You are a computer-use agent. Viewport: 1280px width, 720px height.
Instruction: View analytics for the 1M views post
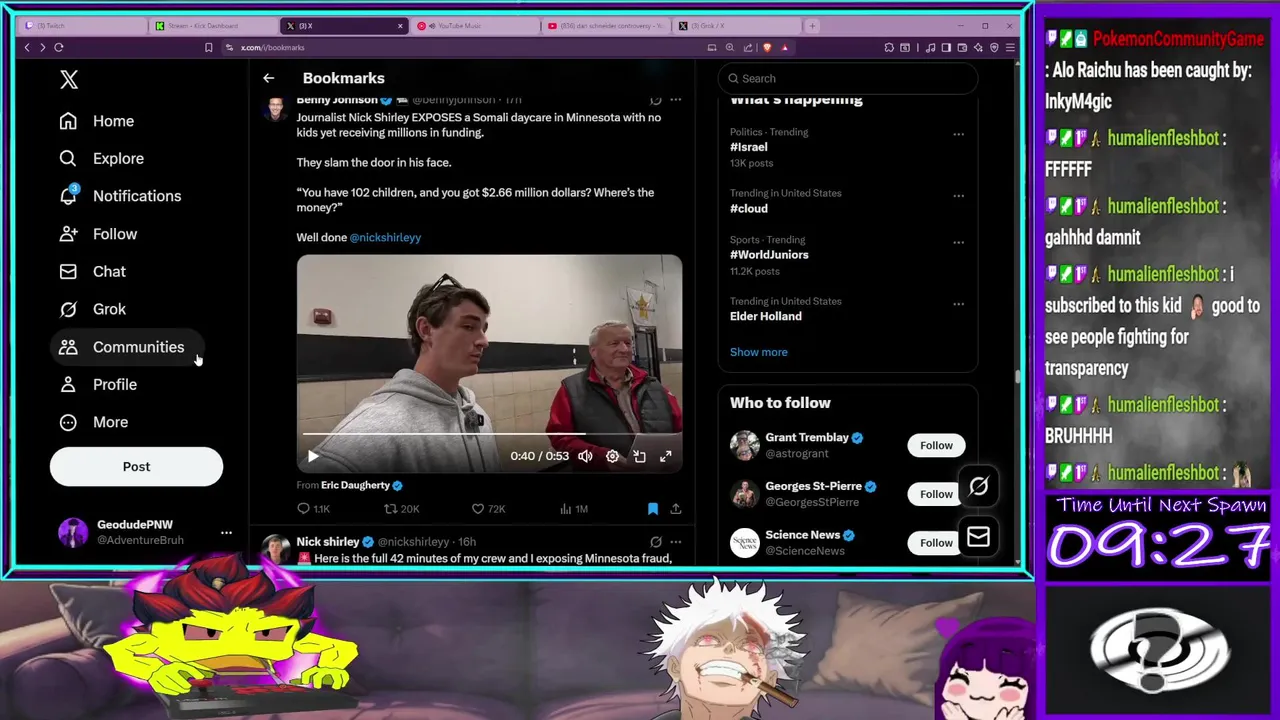(573, 509)
